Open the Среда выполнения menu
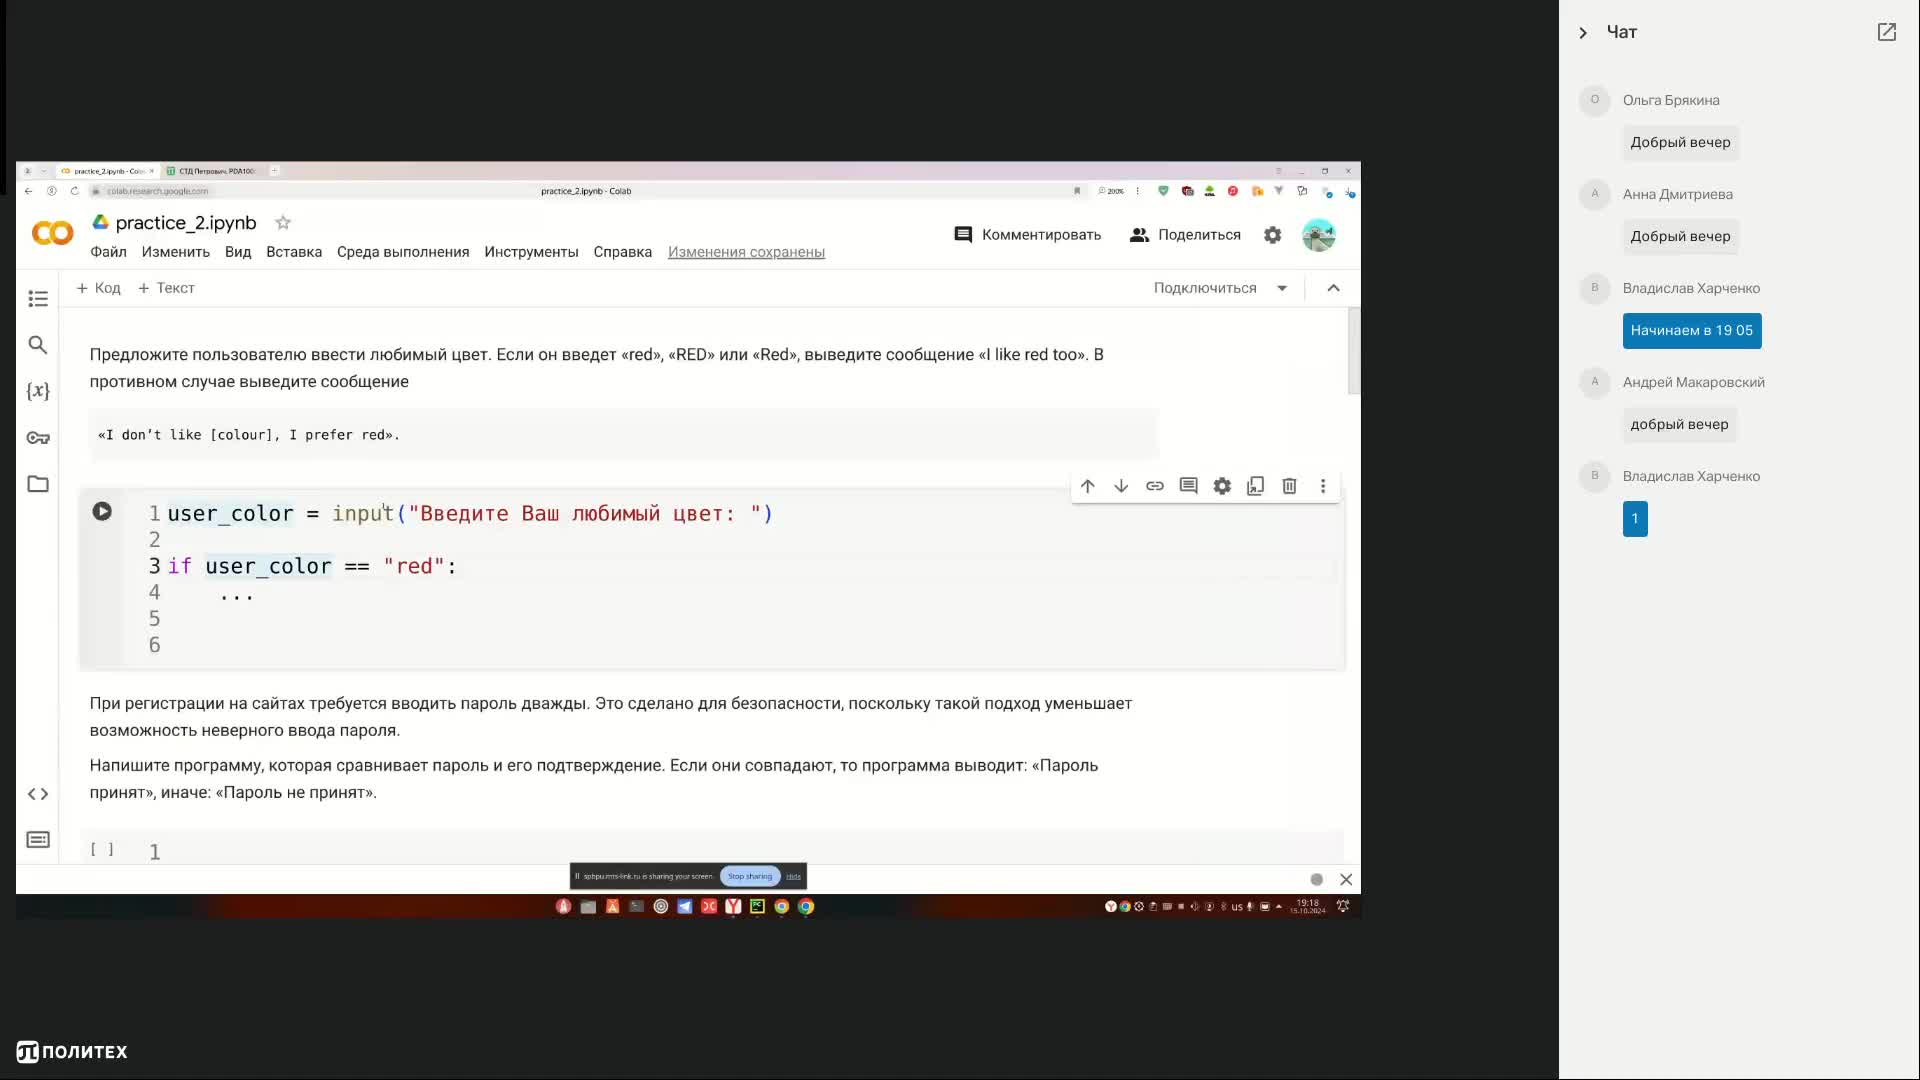1920x1080 pixels. coord(403,252)
